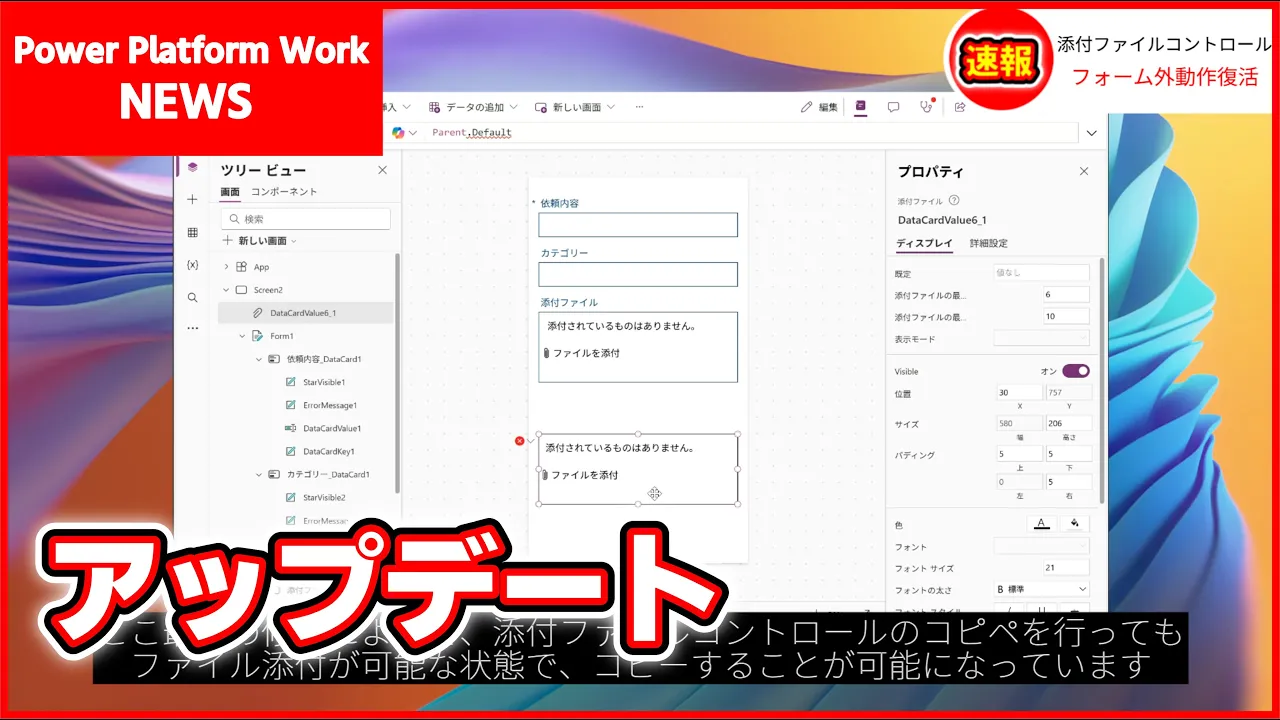The width and height of the screenshot is (1280, 720).
Task: Click the paperclip icon in selected attachment control
Action: [x=545, y=475]
